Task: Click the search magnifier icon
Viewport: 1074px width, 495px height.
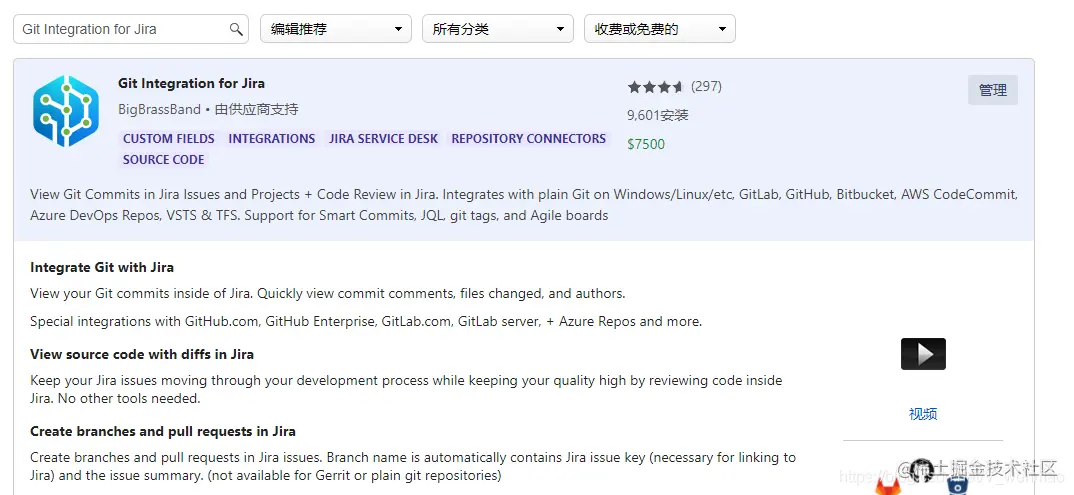Action: click(236, 29)
